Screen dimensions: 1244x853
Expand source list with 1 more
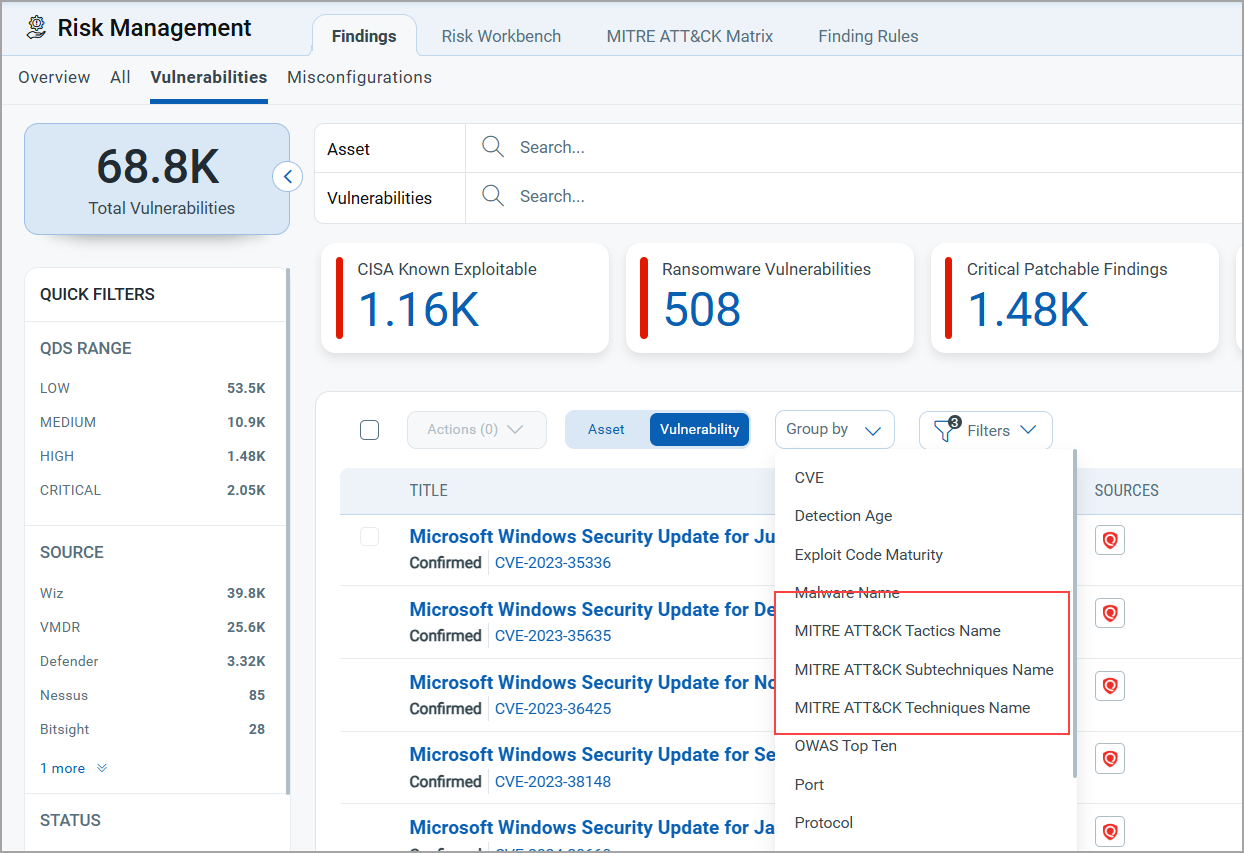73,768
